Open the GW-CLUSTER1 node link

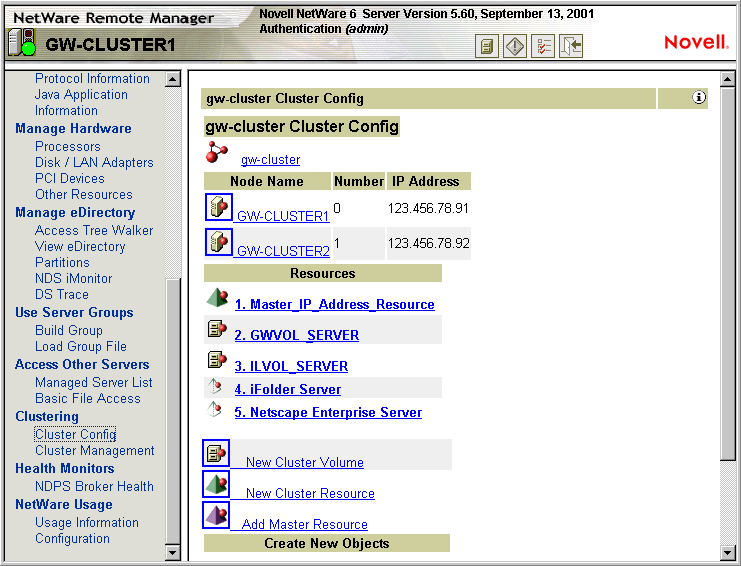[x=283, y=216]
